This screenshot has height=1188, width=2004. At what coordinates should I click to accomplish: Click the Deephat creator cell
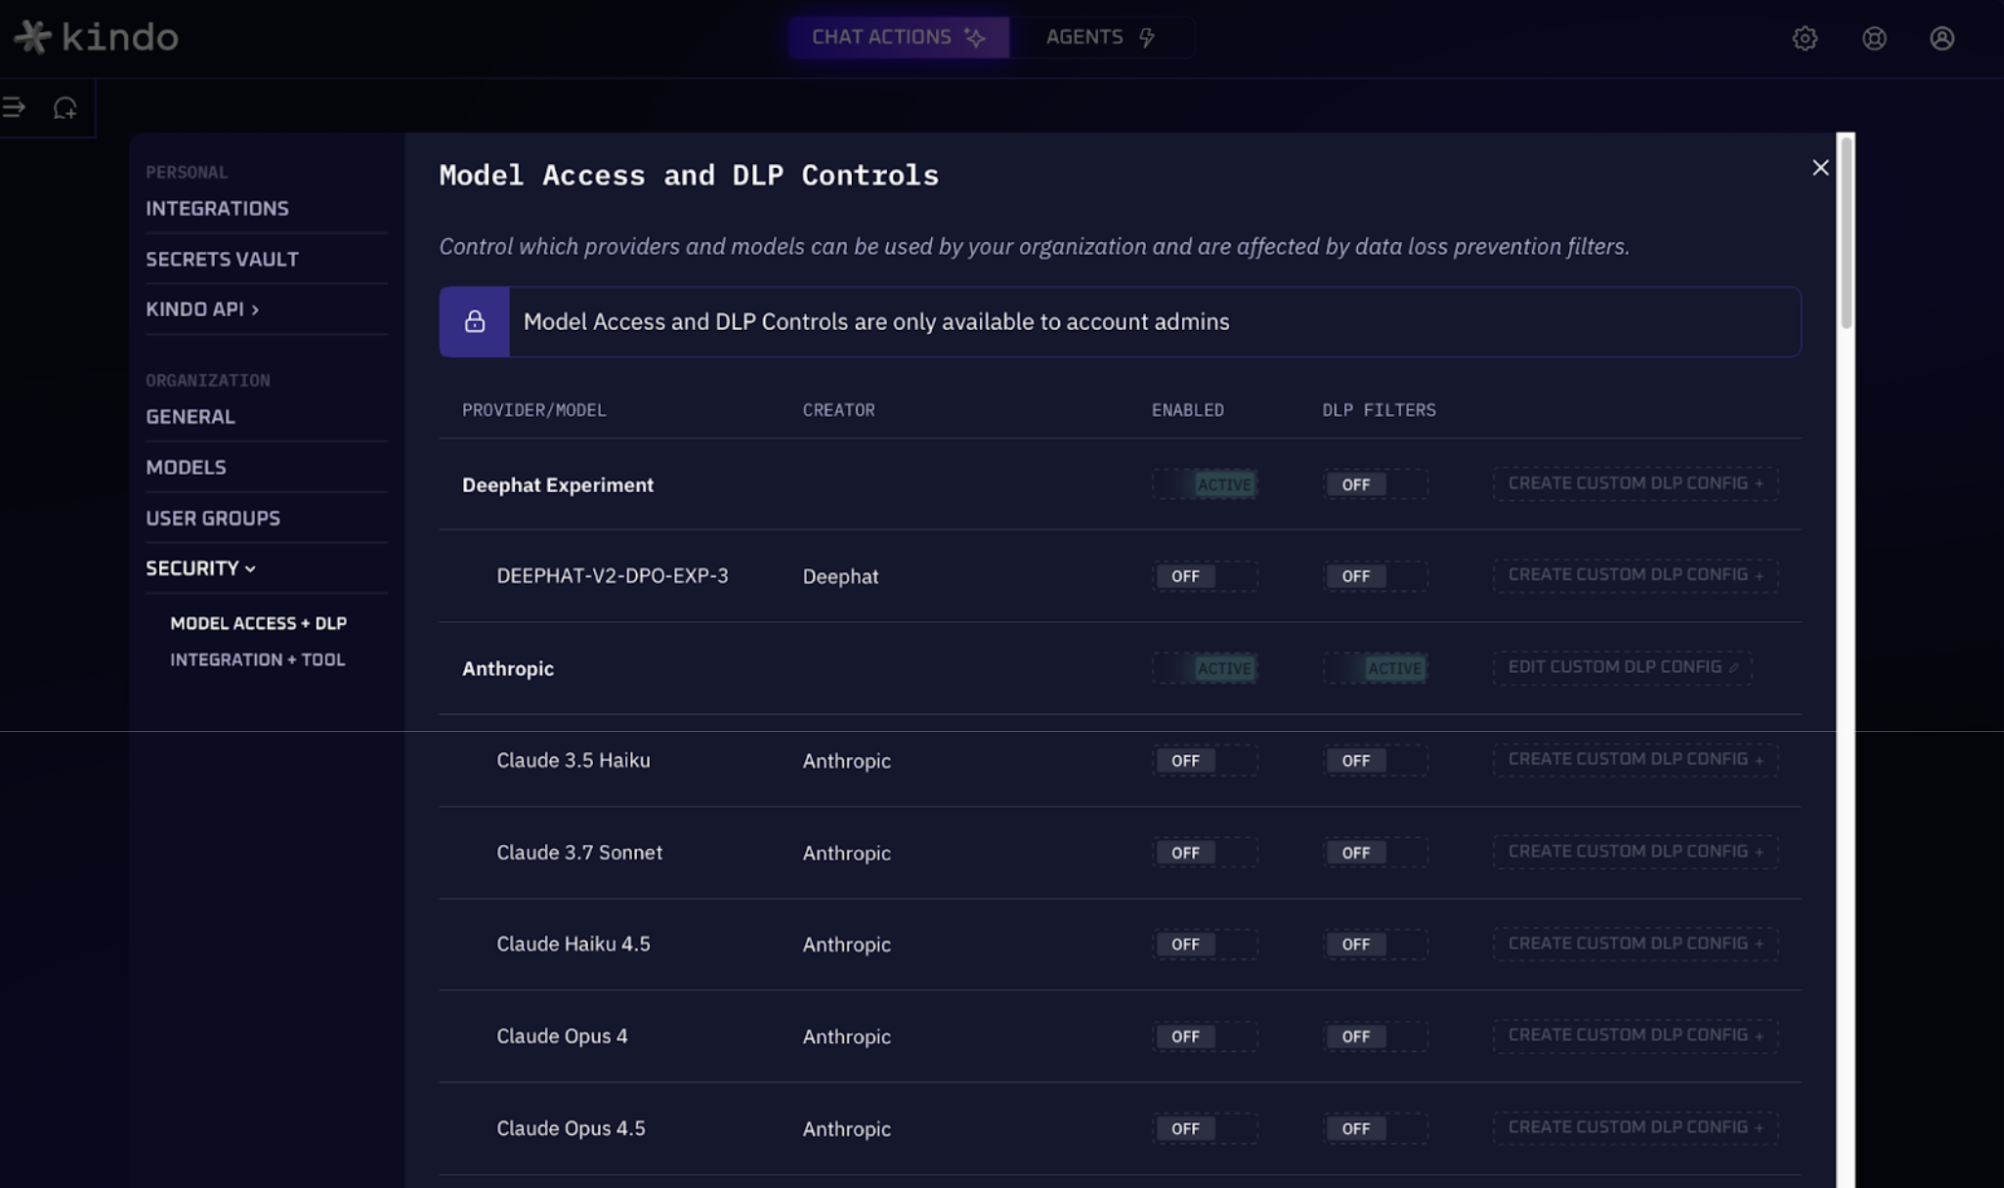(x=840, y=577)
